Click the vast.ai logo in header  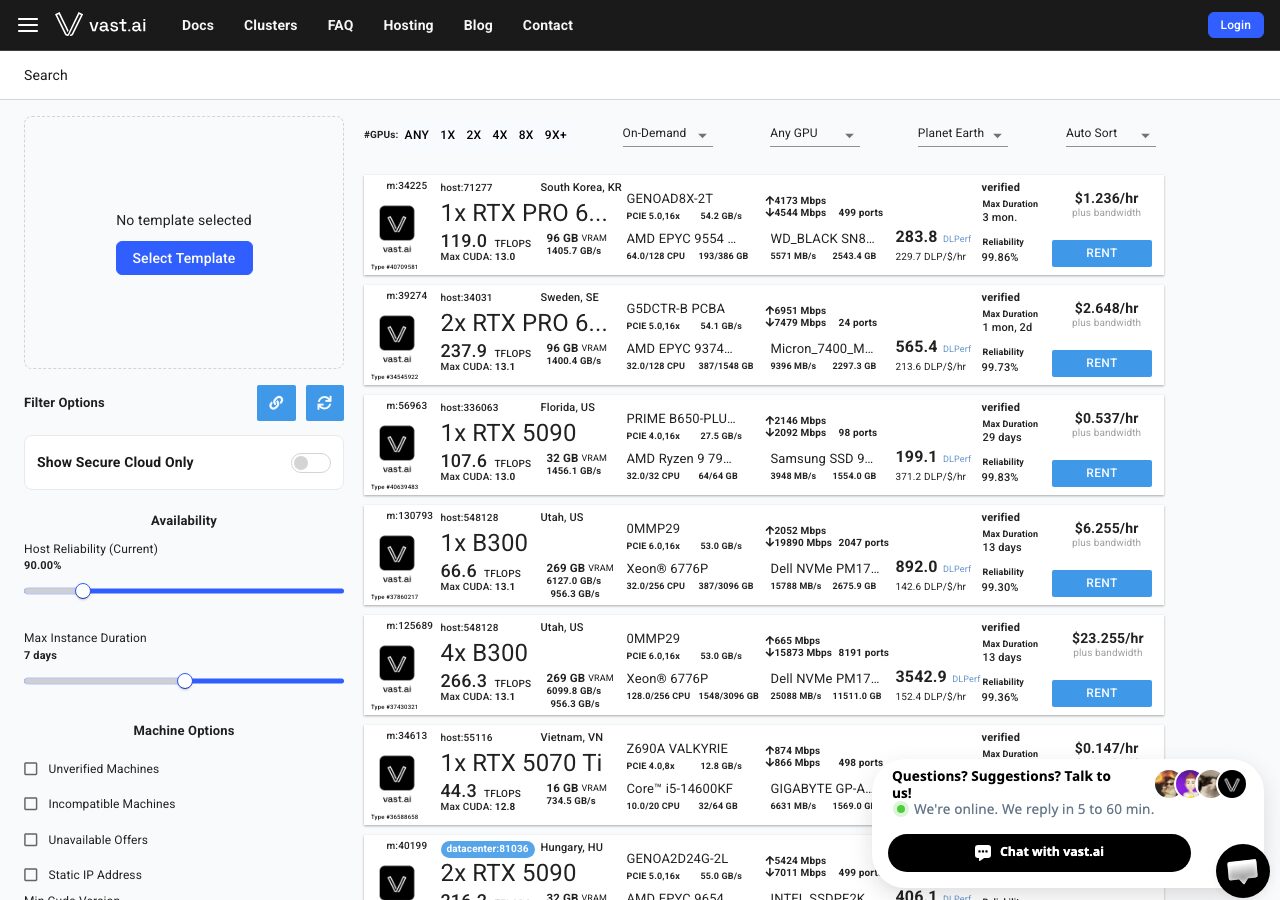click(x=101, y=25)
